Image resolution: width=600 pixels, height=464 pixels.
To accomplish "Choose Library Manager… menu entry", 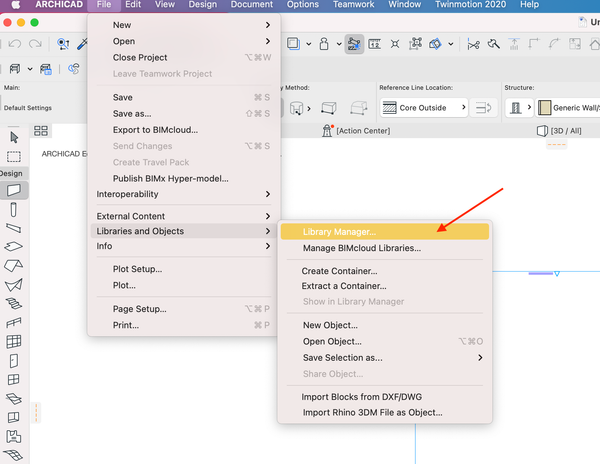I will point(385,232).
